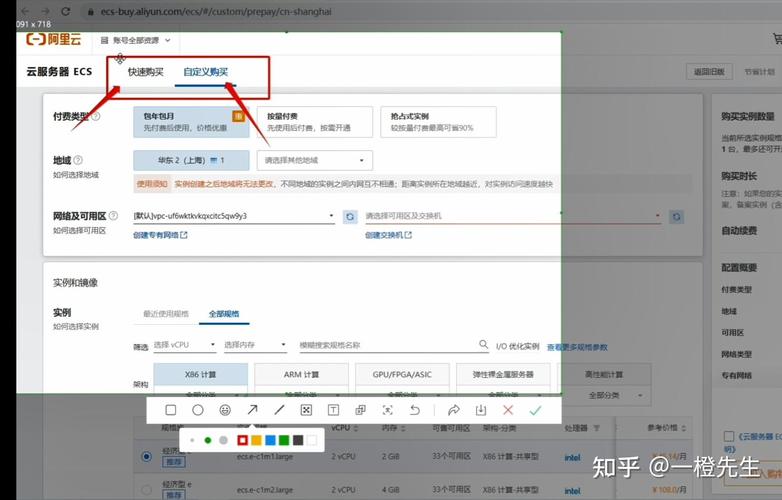Image resolution: width=782 pixels, height=500 pixels.
Task: Select the text annotation tool
Action: [x=333, y=410]
